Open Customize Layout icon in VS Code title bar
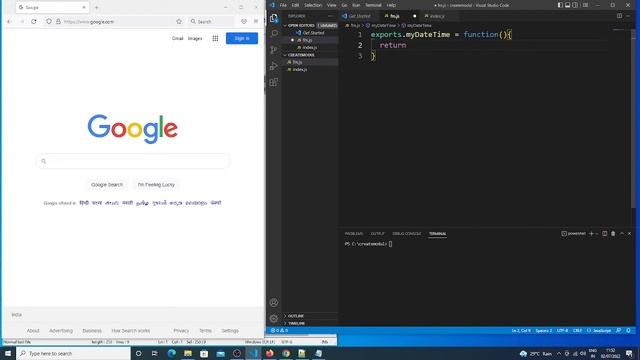Screen dimensions: 640x360 click(x=585, y=5)
